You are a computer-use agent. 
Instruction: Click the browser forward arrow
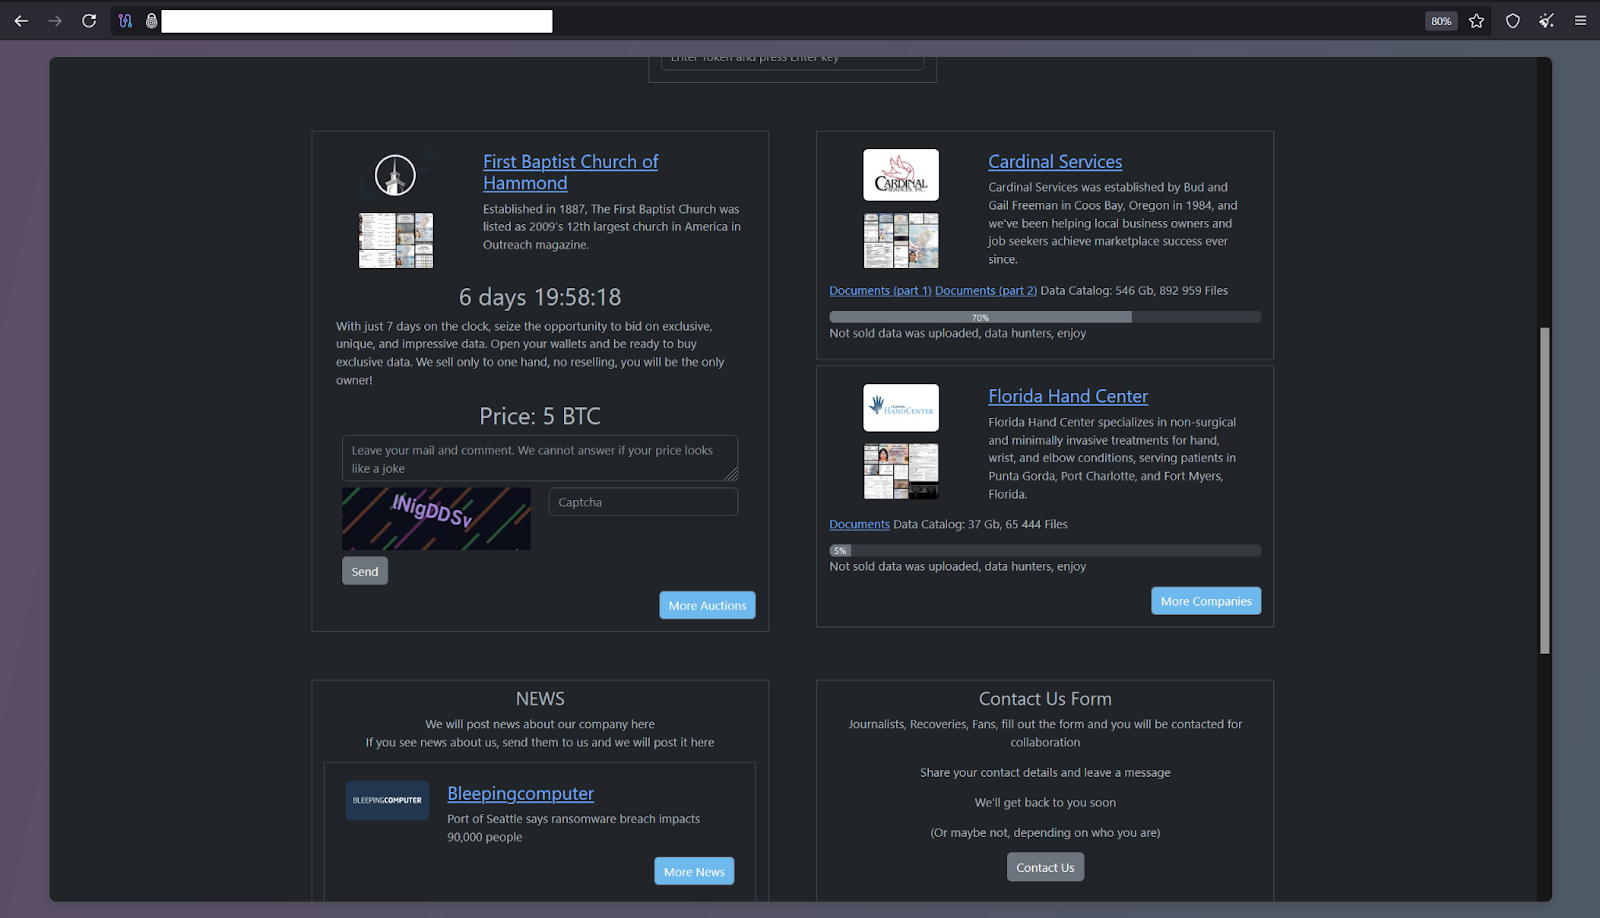click(55, 21)
